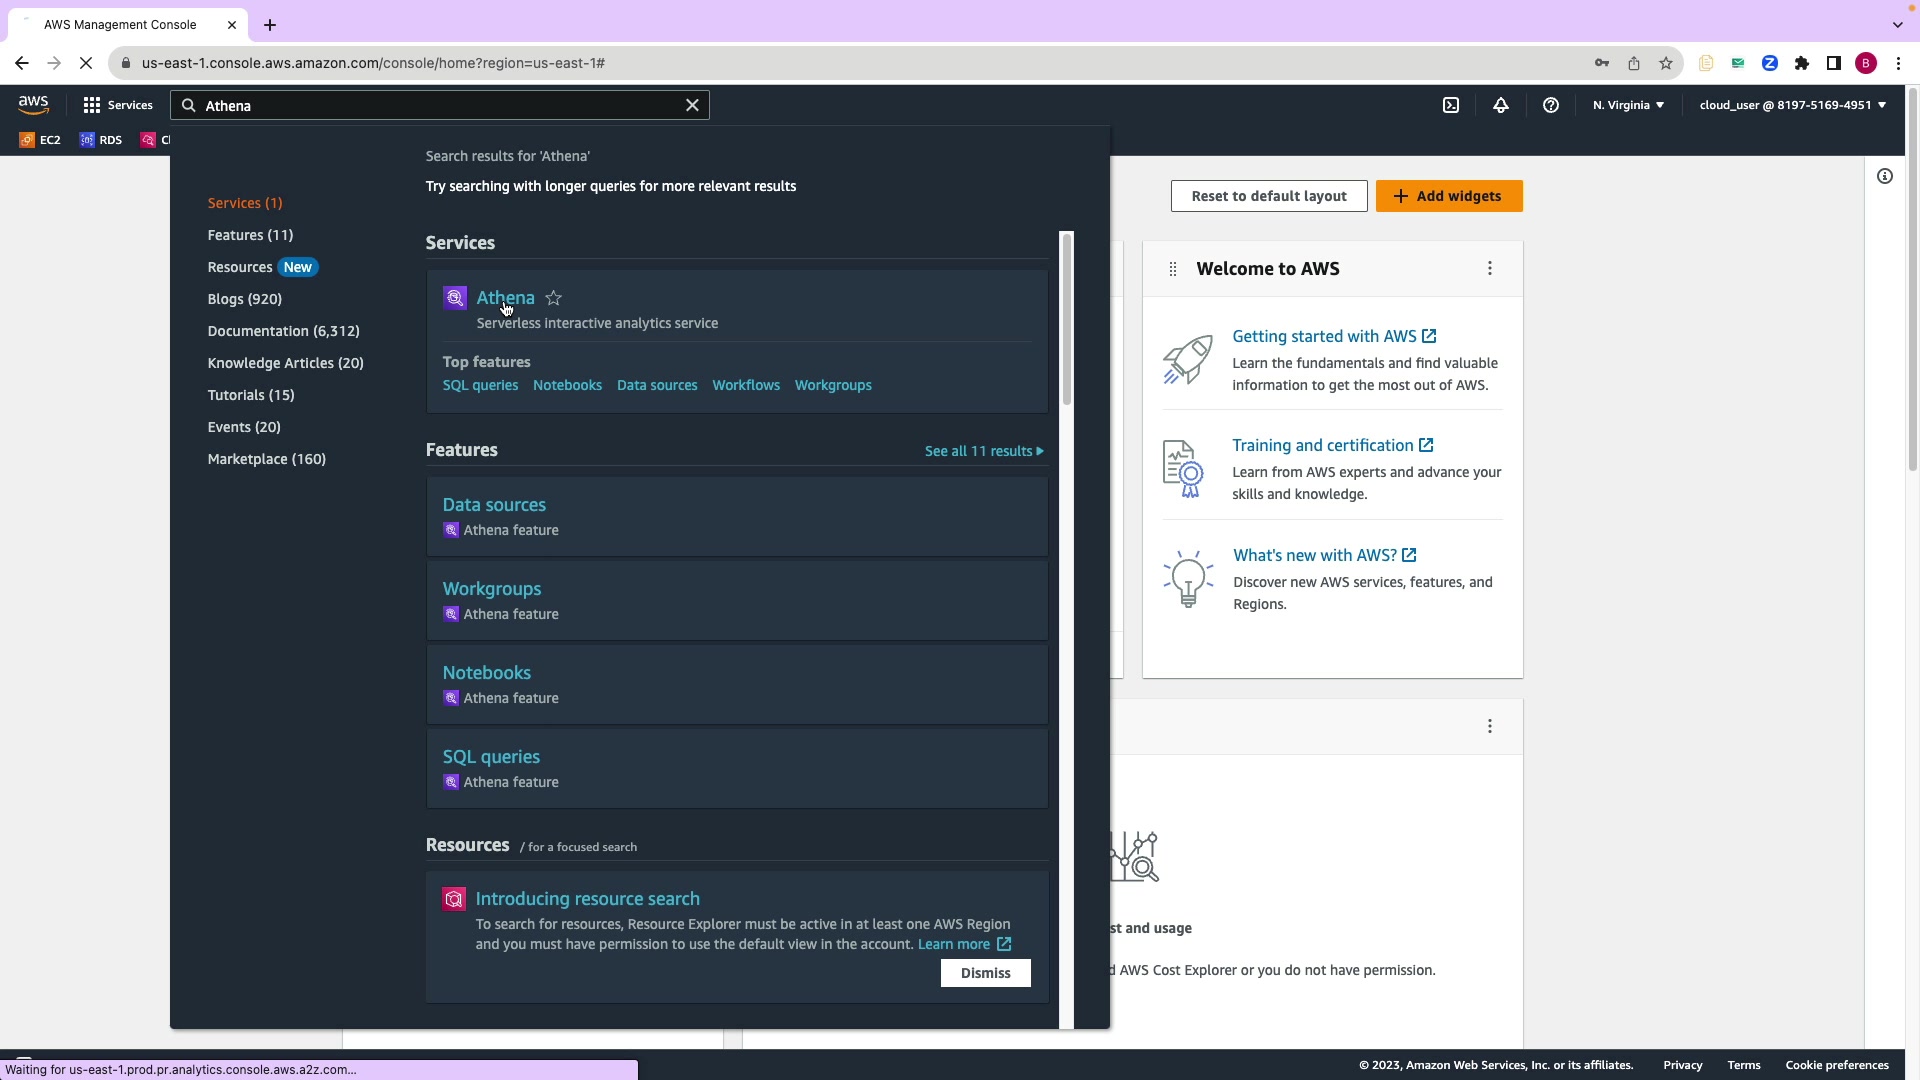This screenshot has height=1080, width=1920.
Task: Click the support help question icon
Action: (1550, 105)
